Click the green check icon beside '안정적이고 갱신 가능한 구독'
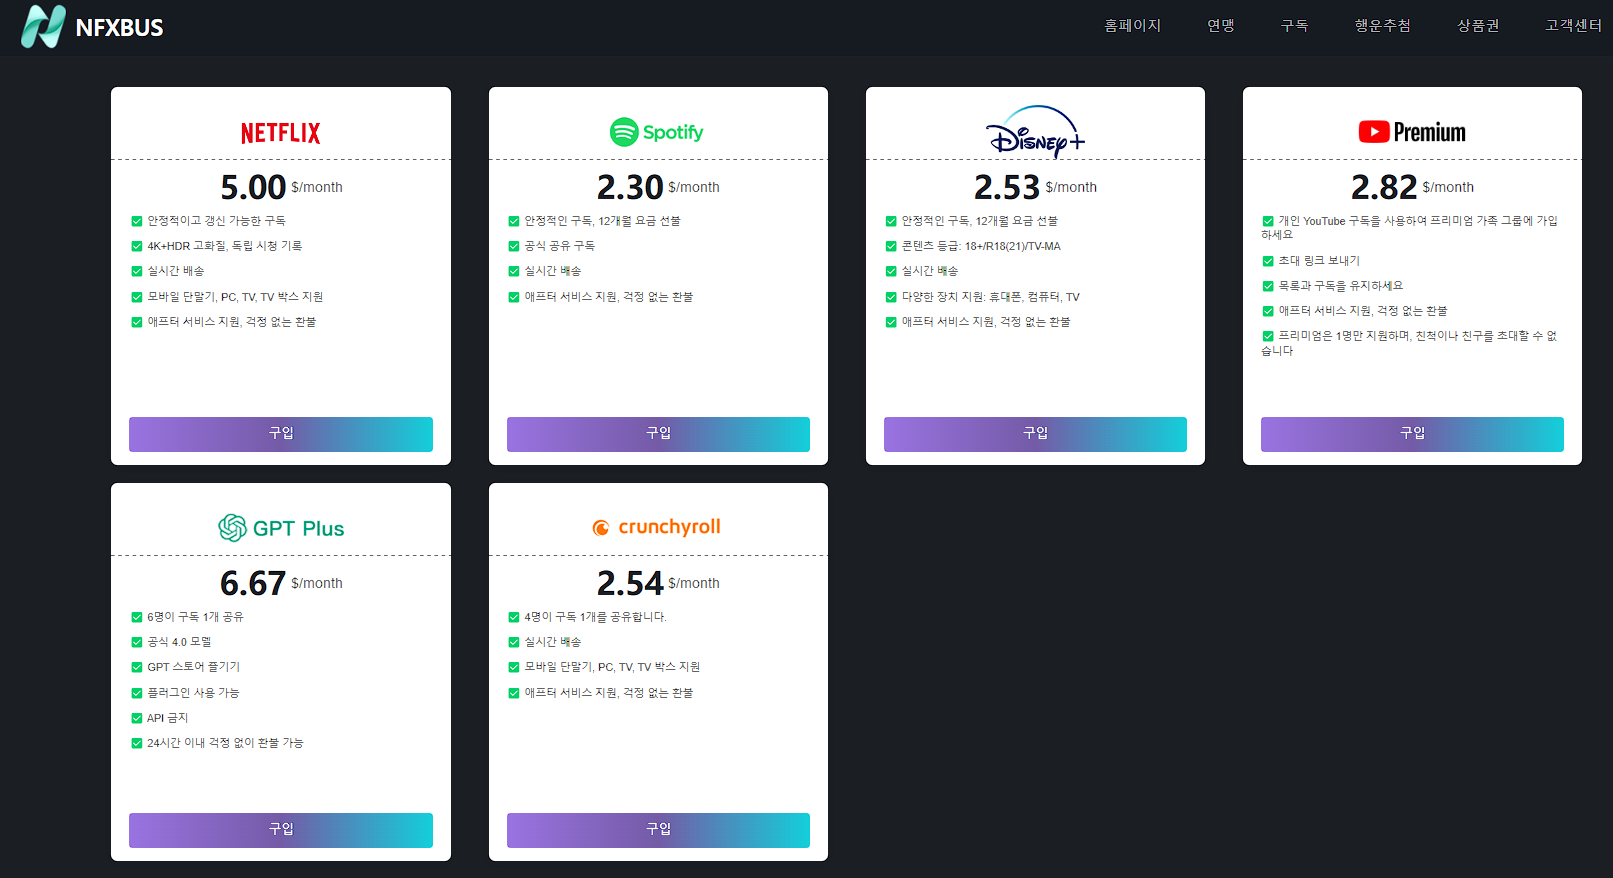Screen dimensions: 1613x878 pyautogui.click(x=137, y=221)
